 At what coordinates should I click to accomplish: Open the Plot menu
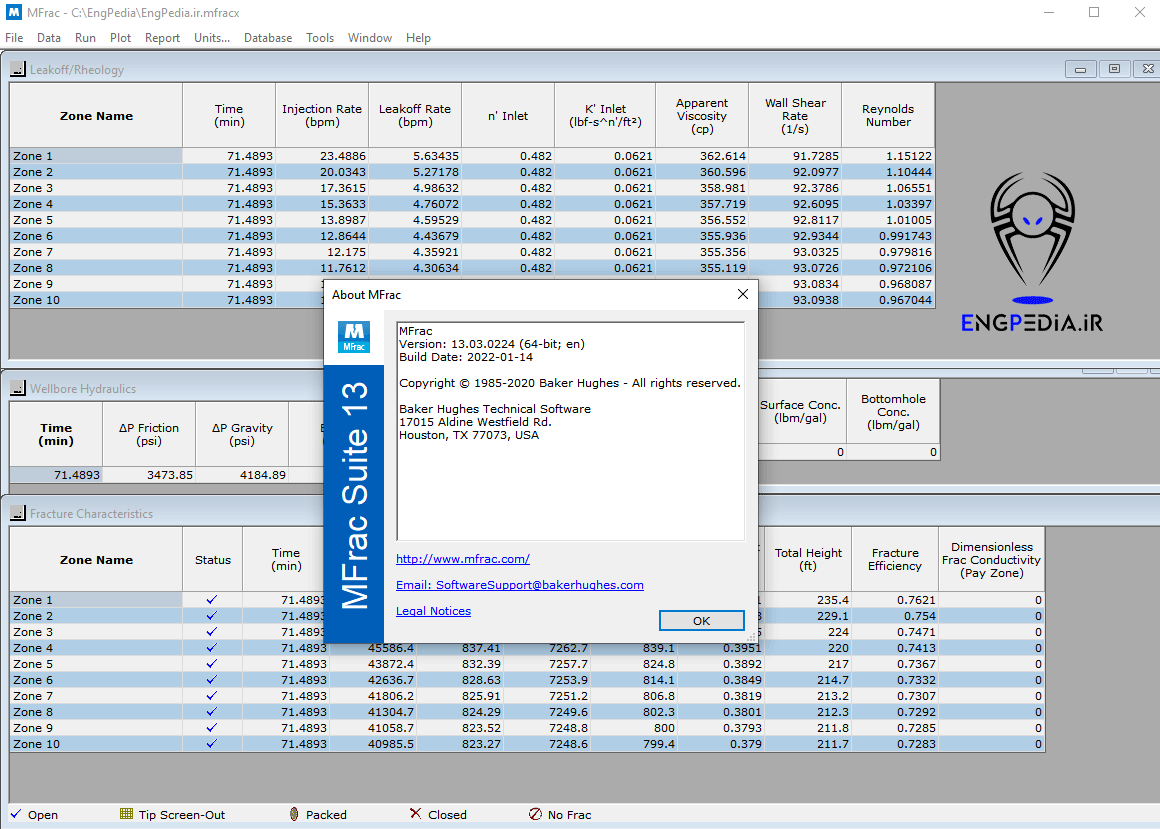pos(120,38)
